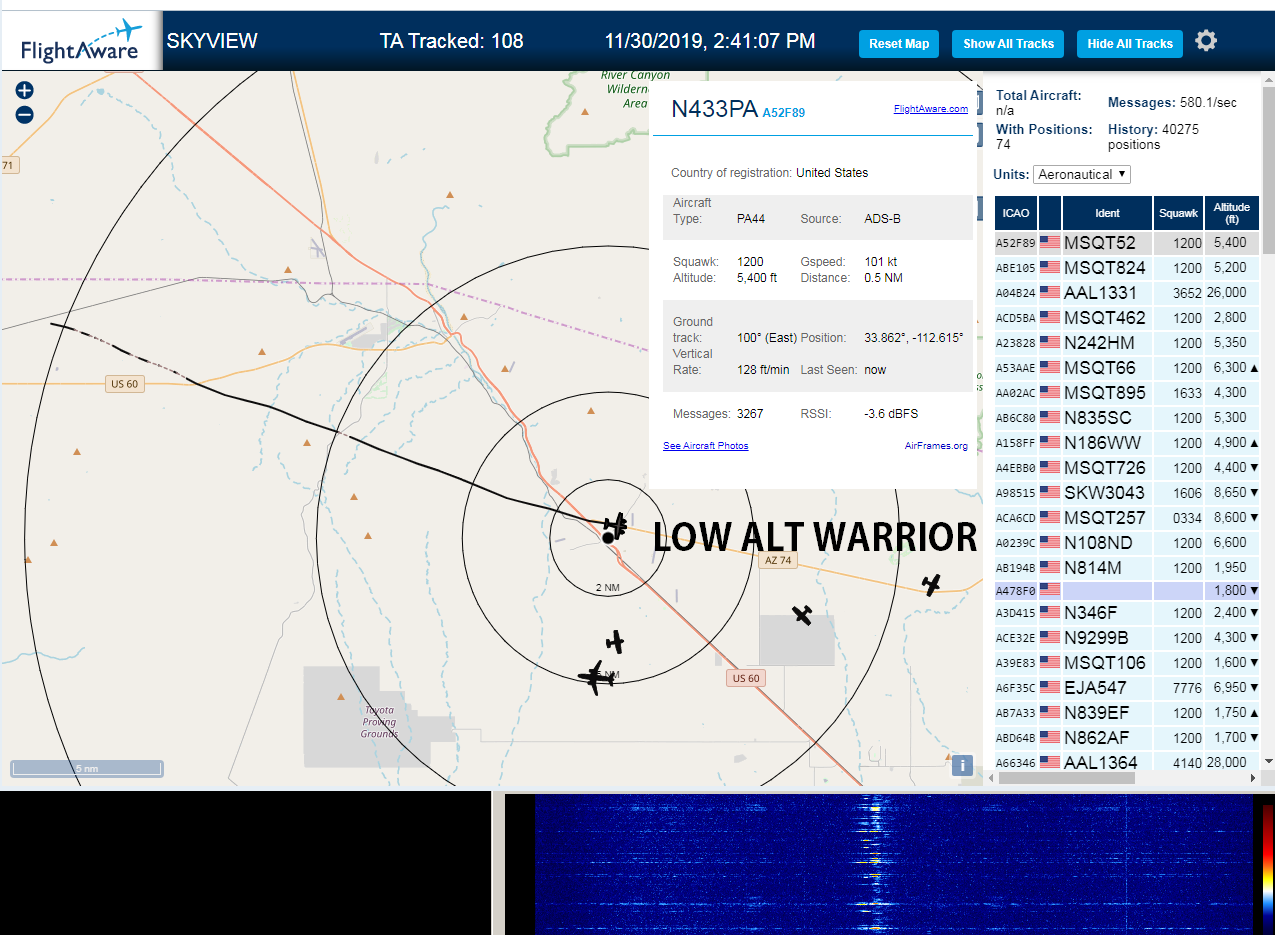Select the N346F aircraft row
Screen dimensions: 1275x935
(x=1127, y=613)
